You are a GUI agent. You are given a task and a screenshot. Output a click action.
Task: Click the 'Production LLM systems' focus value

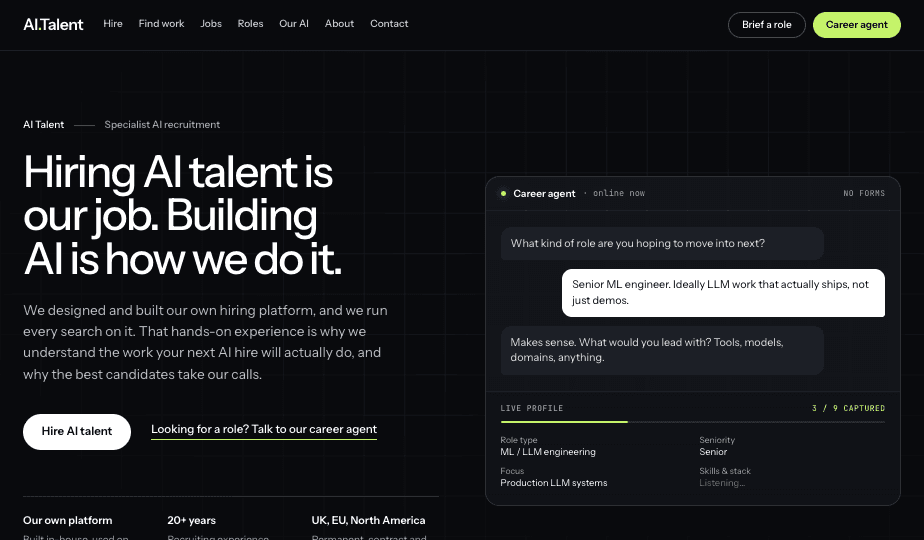(554, 483)
